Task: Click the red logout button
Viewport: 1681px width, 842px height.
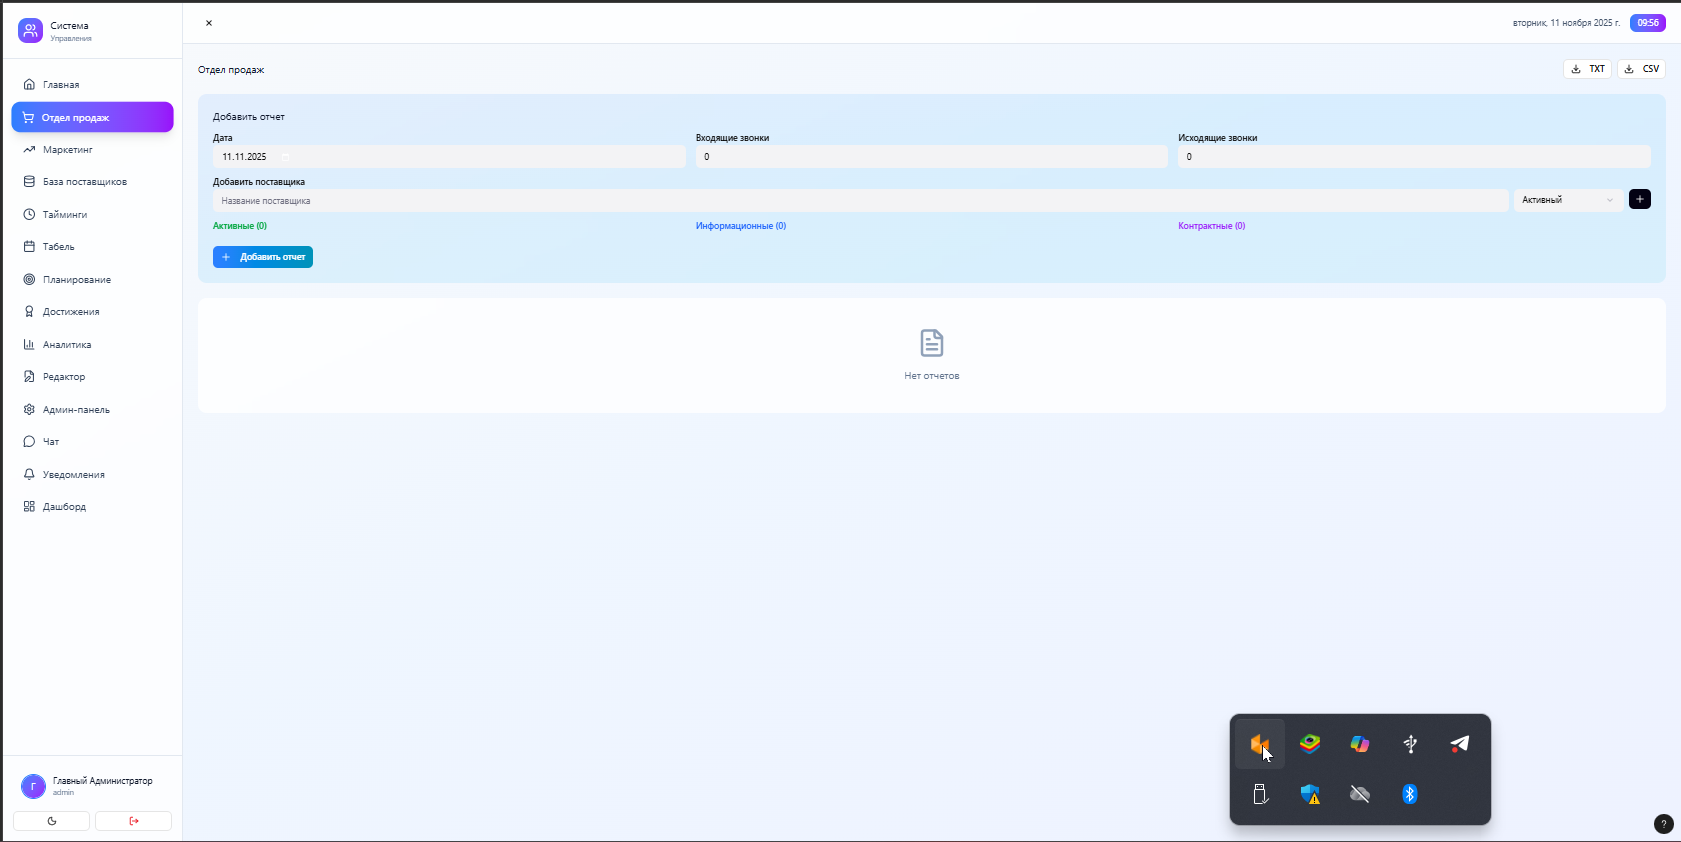Action: pos(134,821)
